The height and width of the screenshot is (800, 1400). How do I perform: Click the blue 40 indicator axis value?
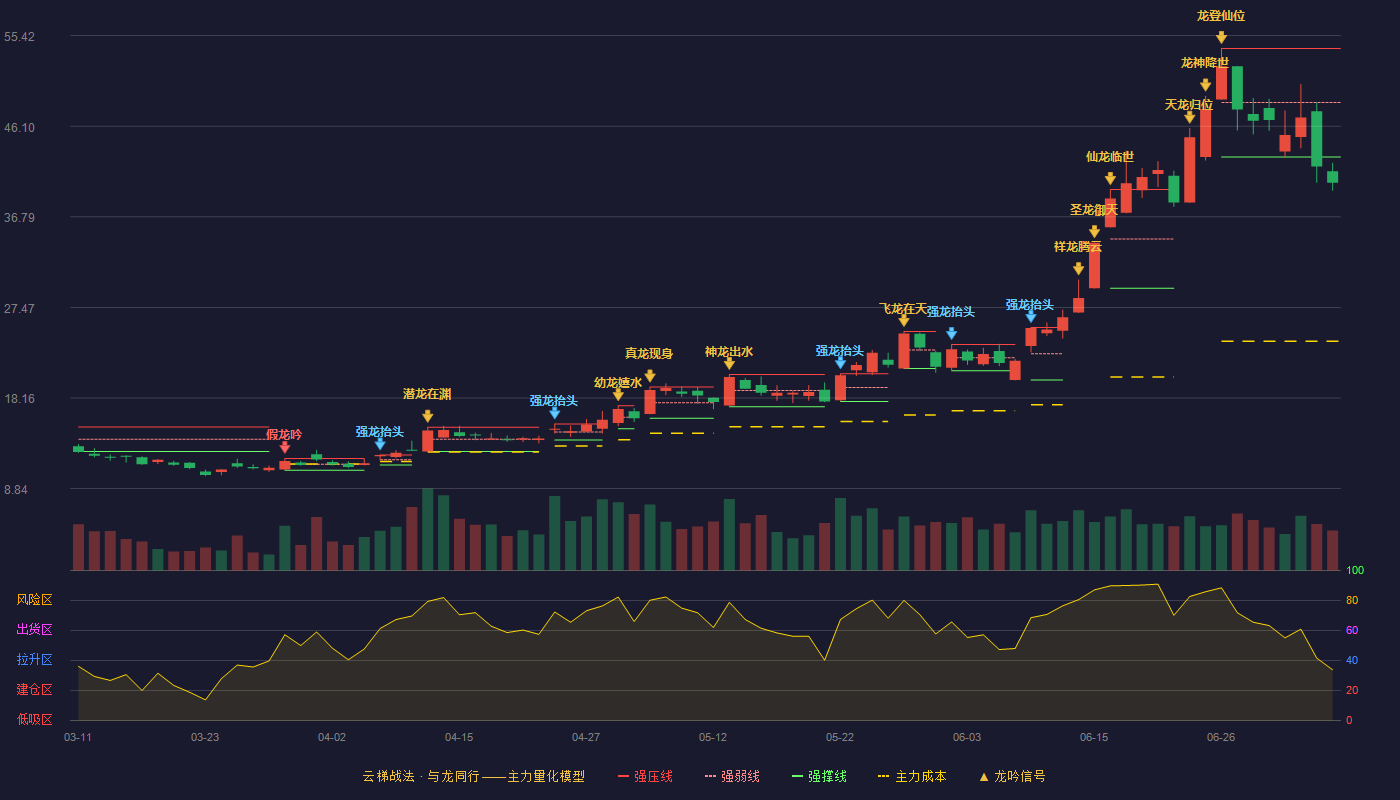coord(1352,661)
